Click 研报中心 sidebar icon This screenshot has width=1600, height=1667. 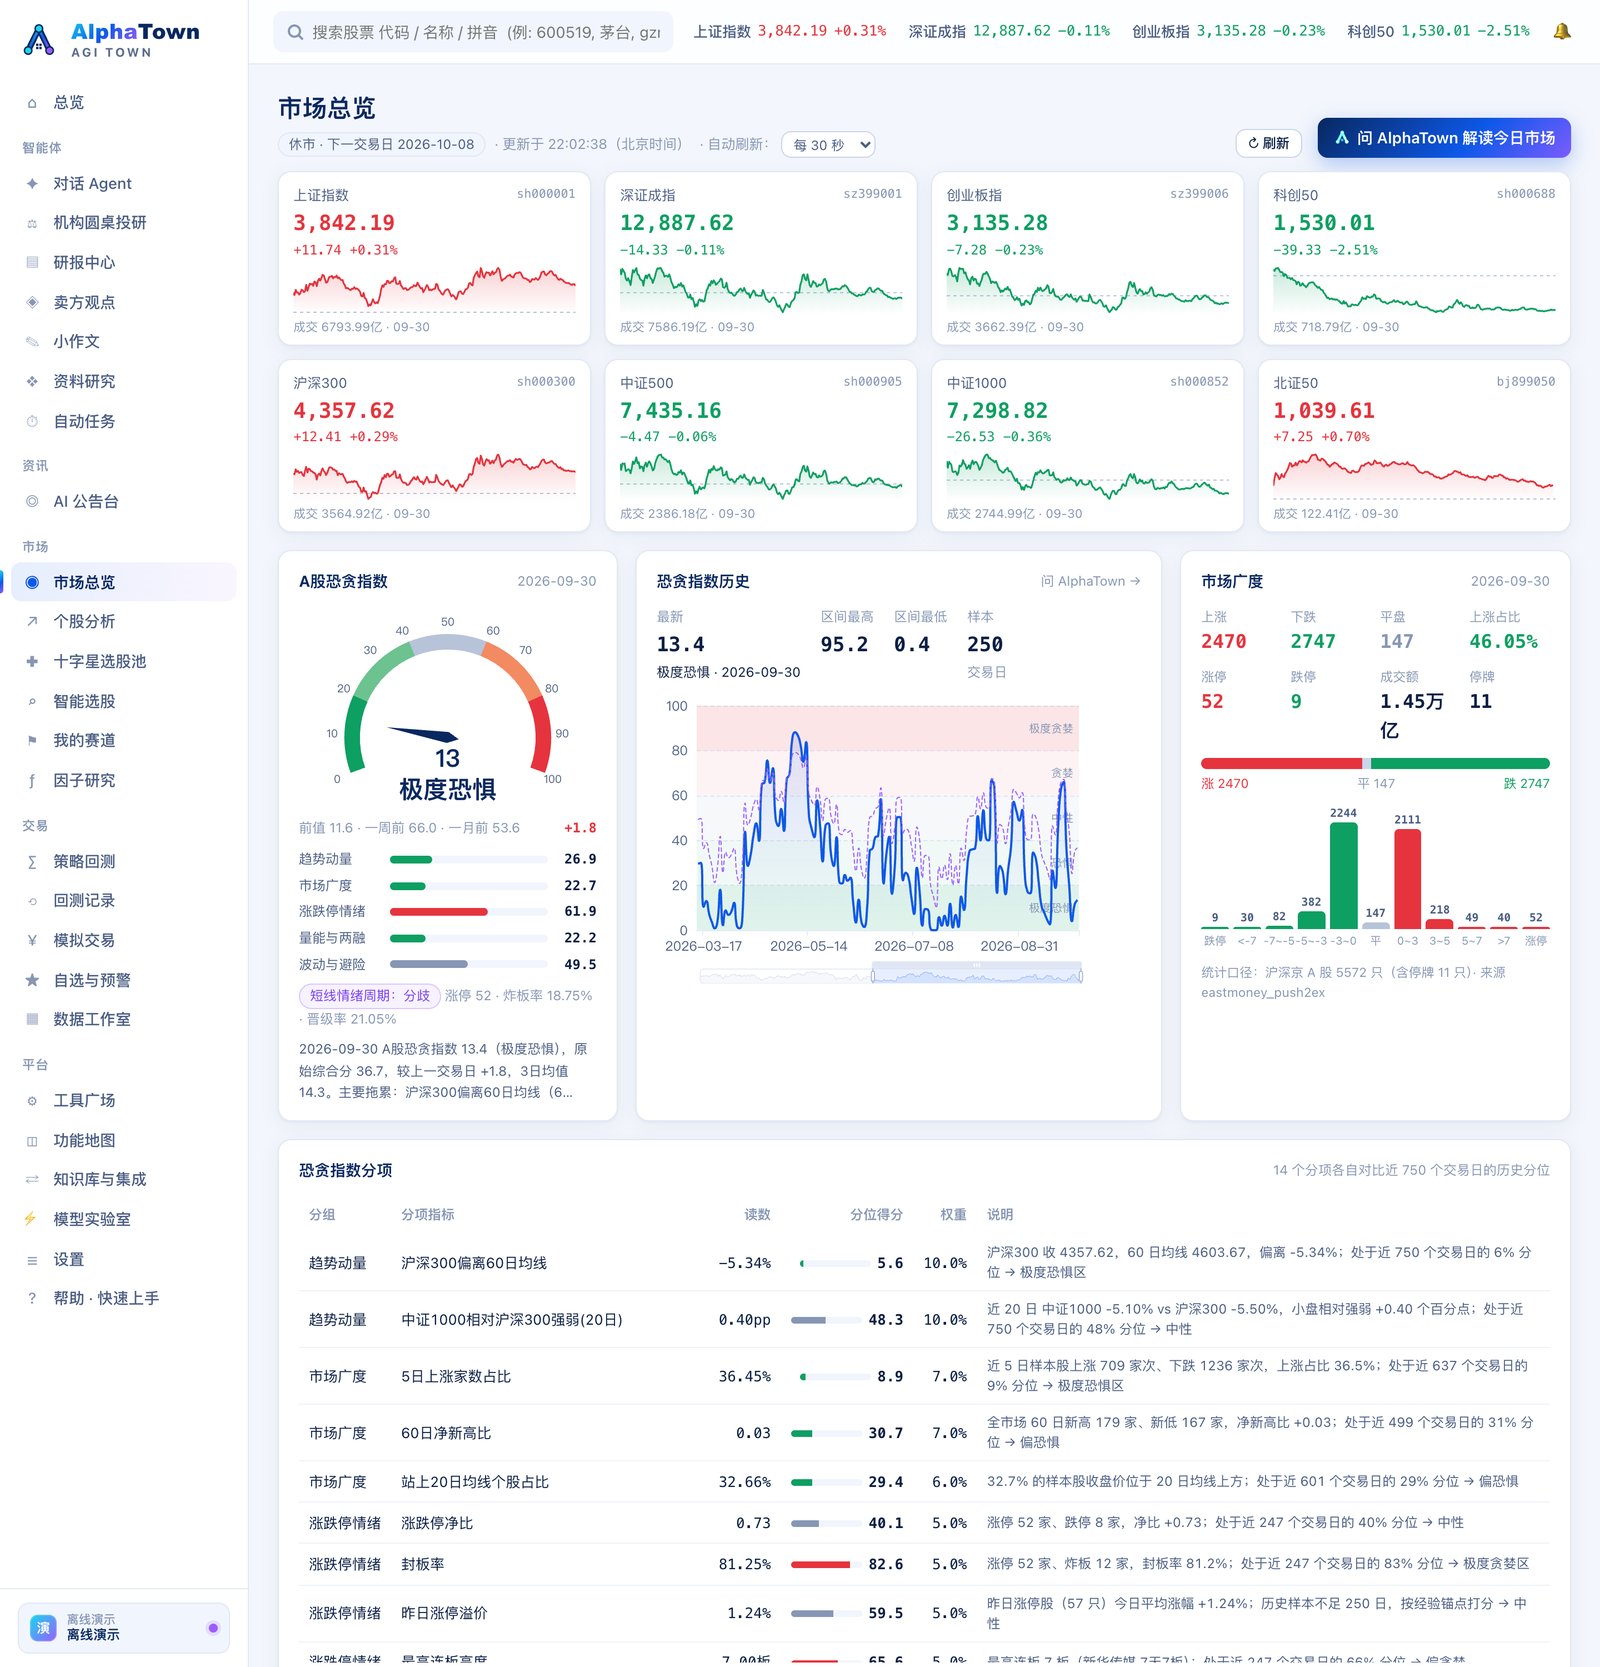point(32,263)
